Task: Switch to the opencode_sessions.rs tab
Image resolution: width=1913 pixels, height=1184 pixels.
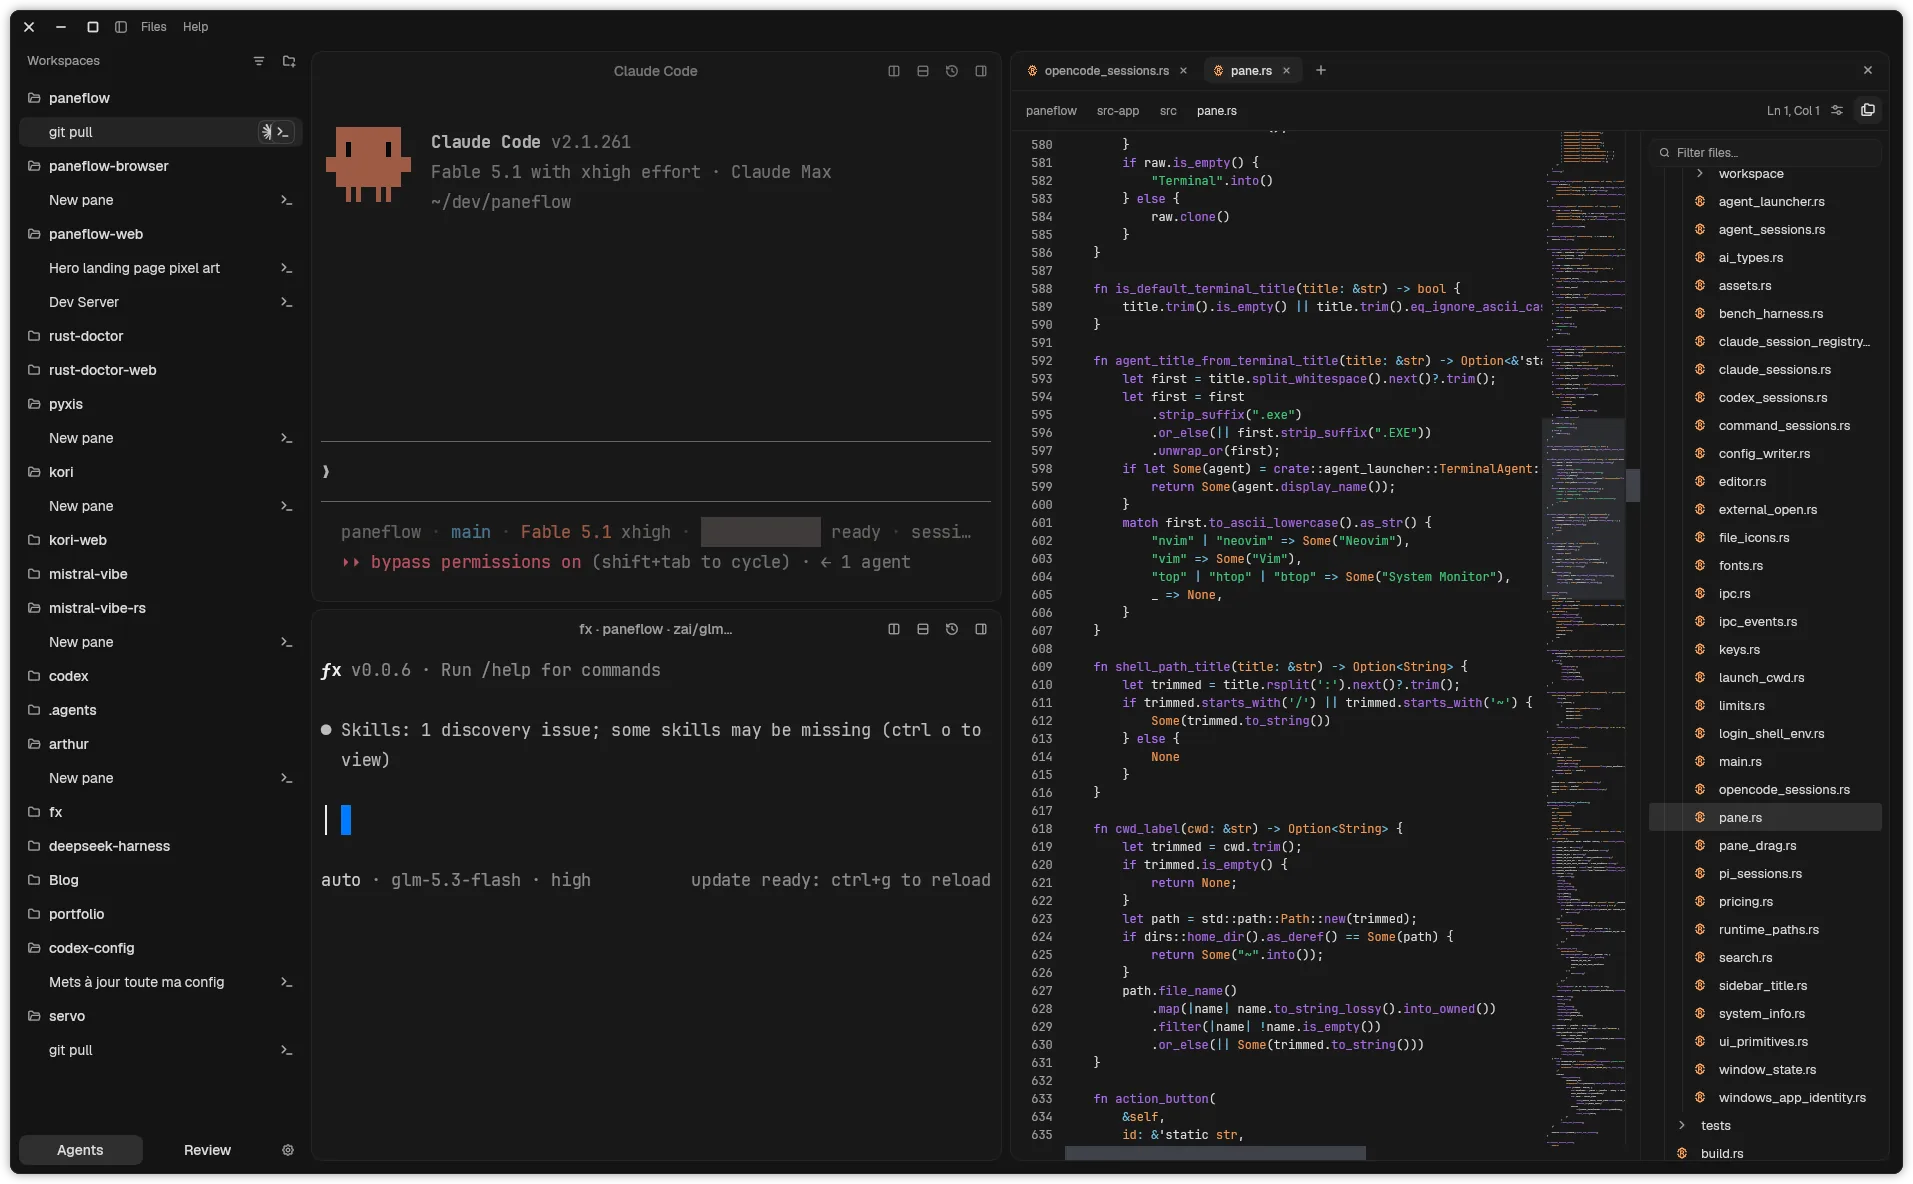Action: pyautogui.click(x=1106, y=71)
